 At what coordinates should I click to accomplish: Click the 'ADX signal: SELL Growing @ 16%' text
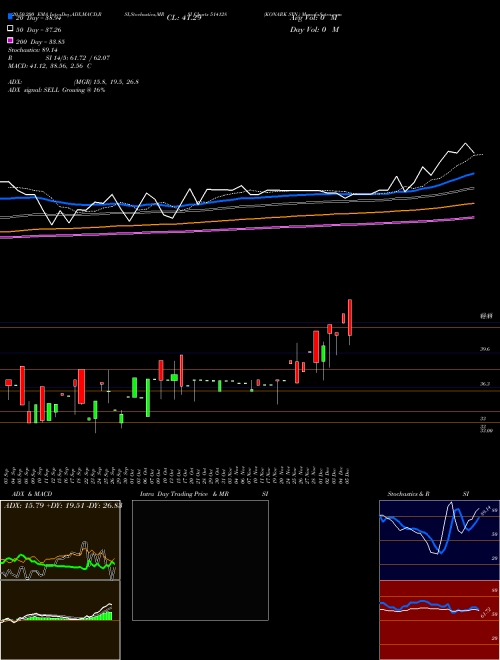56,90
